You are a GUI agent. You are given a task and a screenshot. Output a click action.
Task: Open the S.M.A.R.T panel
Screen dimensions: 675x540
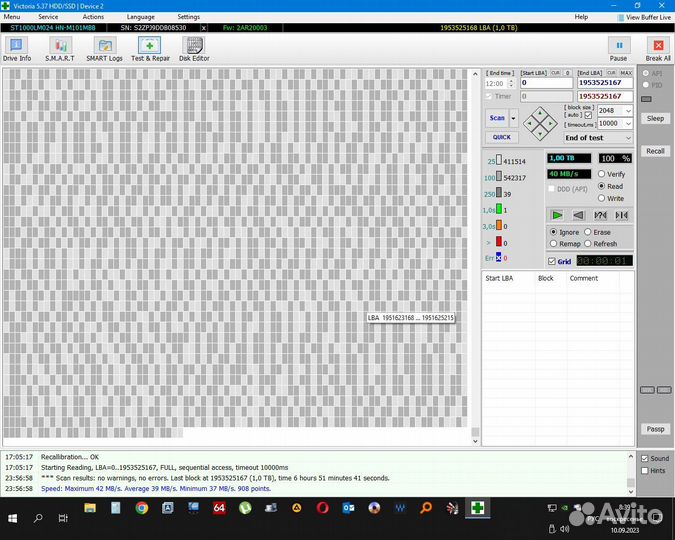(x=60, y=50)
